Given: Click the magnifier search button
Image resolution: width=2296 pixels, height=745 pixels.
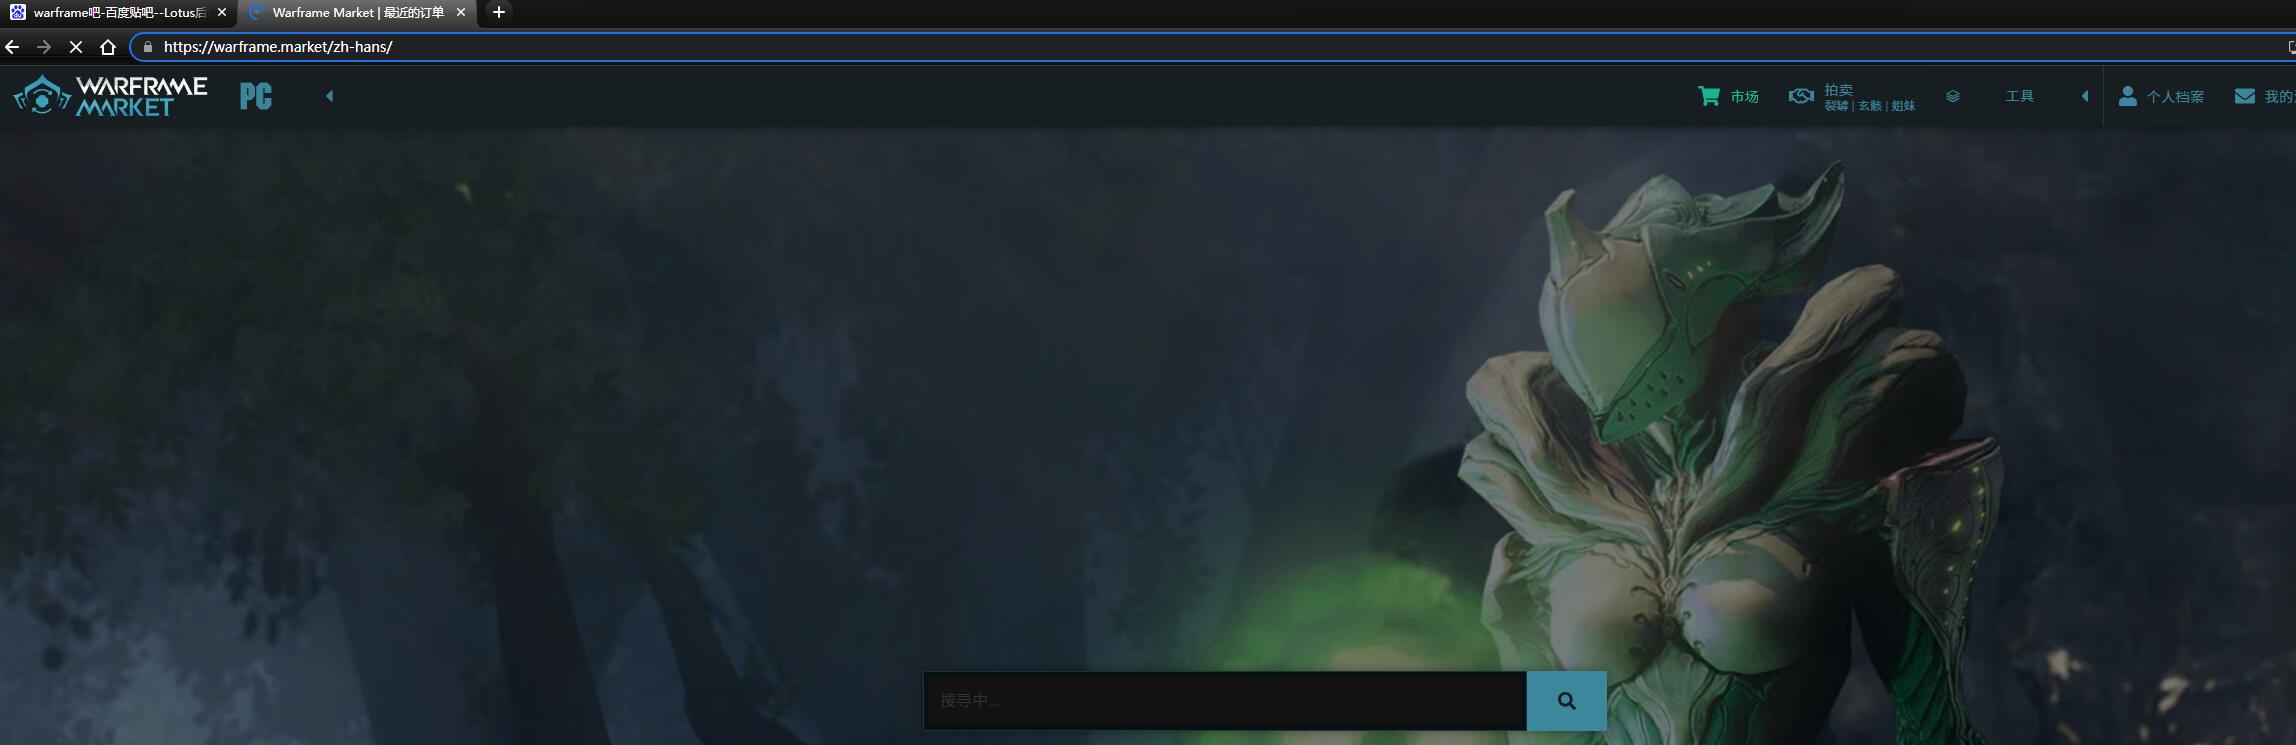Looking at the screenshot, I should point(1567,700).
